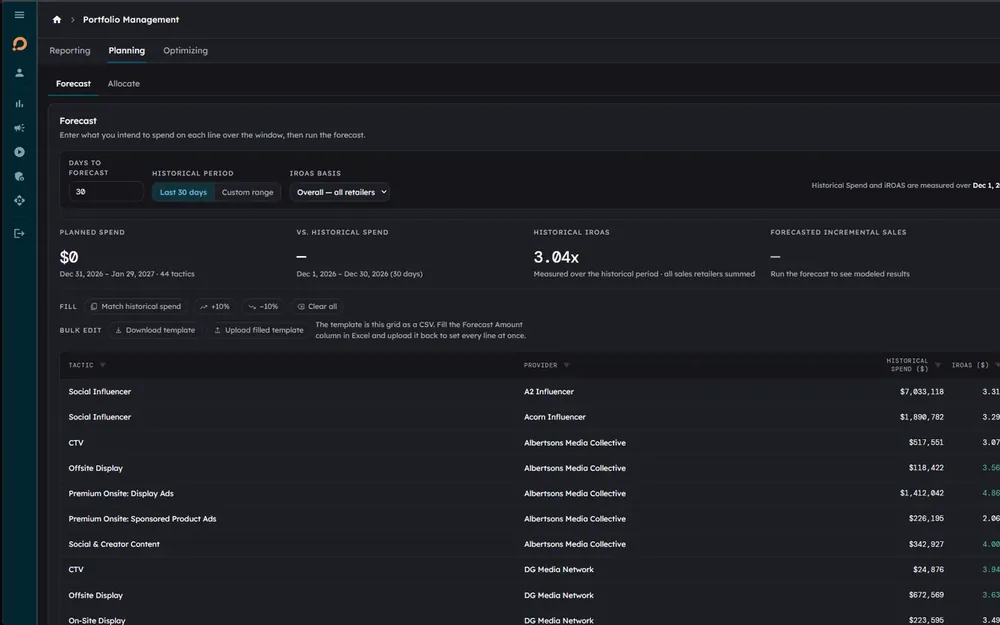Click the +10% fill button
This screenshot has height=625, width=1000.
tap(215, 307)
